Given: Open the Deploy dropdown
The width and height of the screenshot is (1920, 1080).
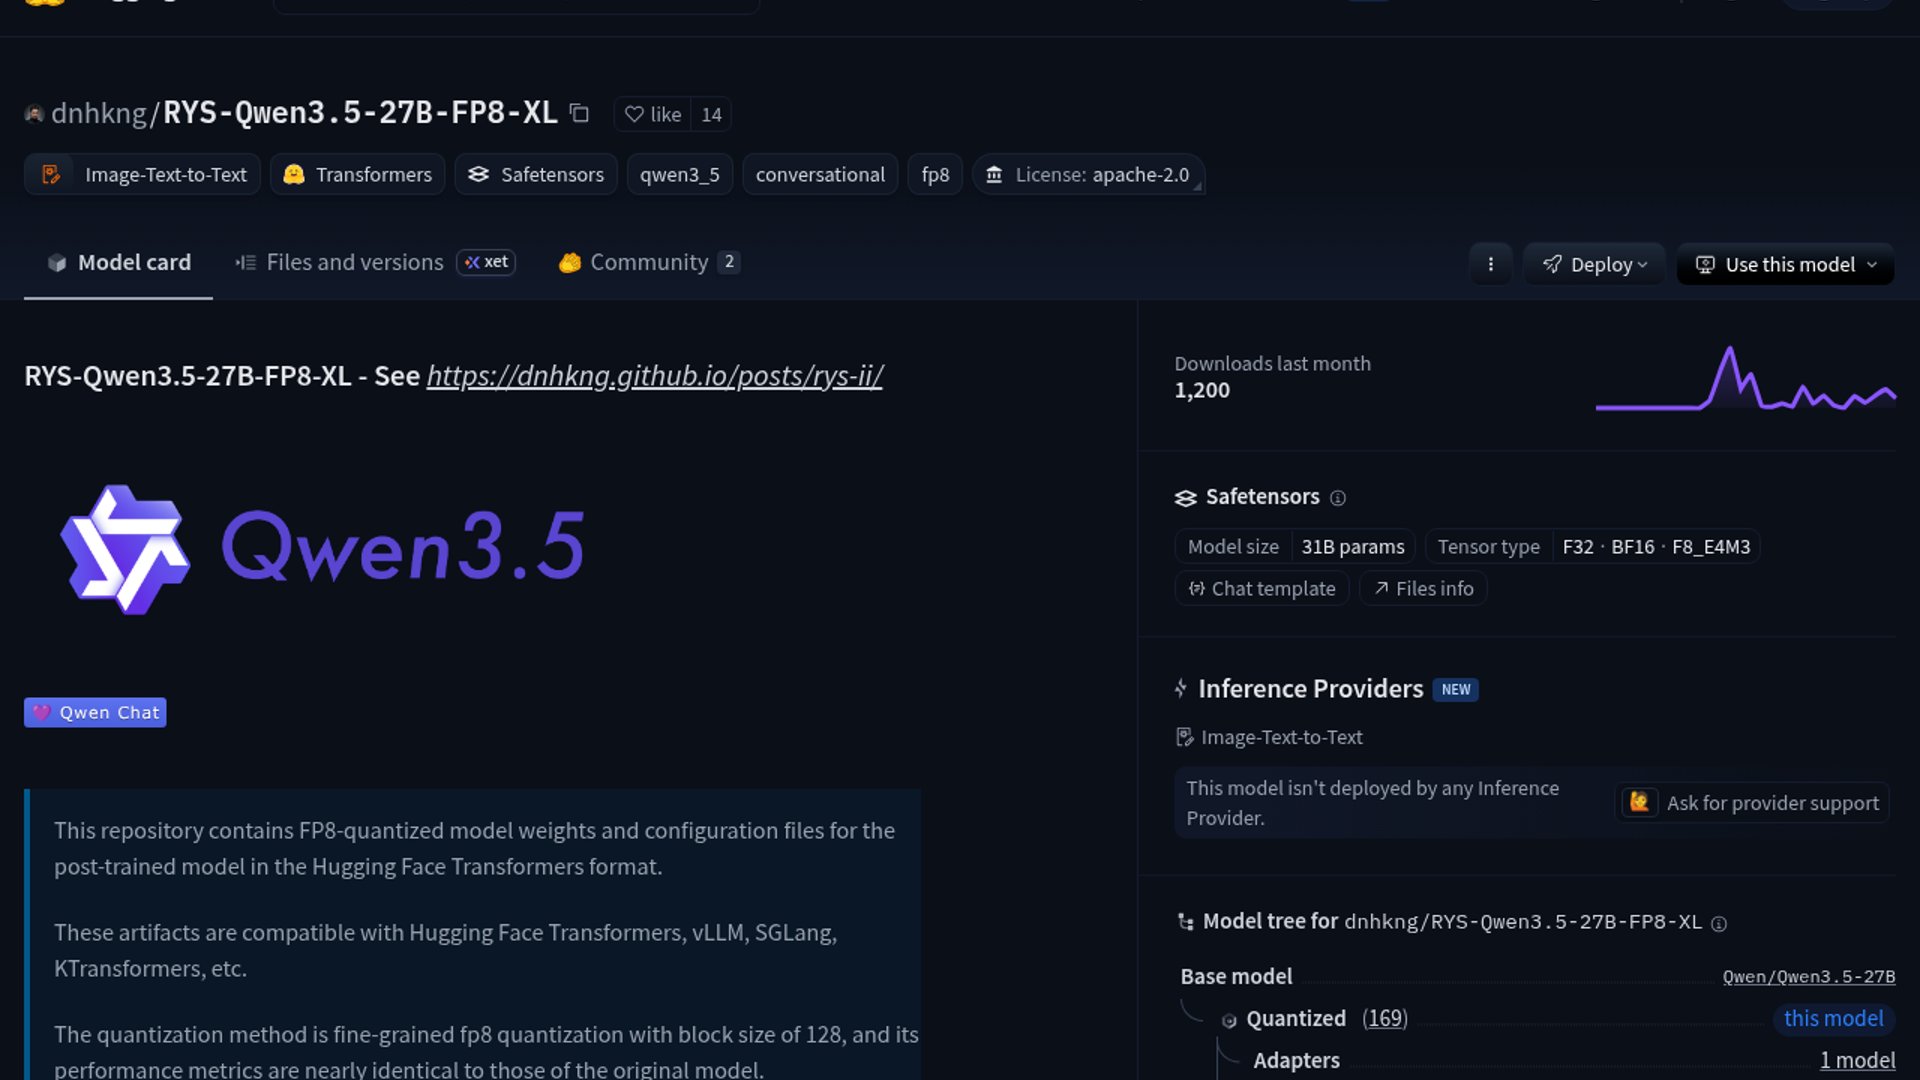Looking at the screenshot, I should (x=1594, y=264).
